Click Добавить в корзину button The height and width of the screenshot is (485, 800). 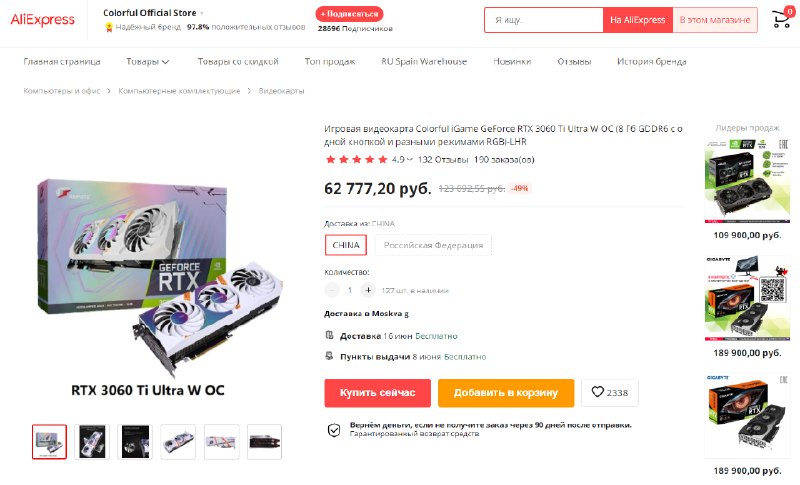click(x=506, y=393)
